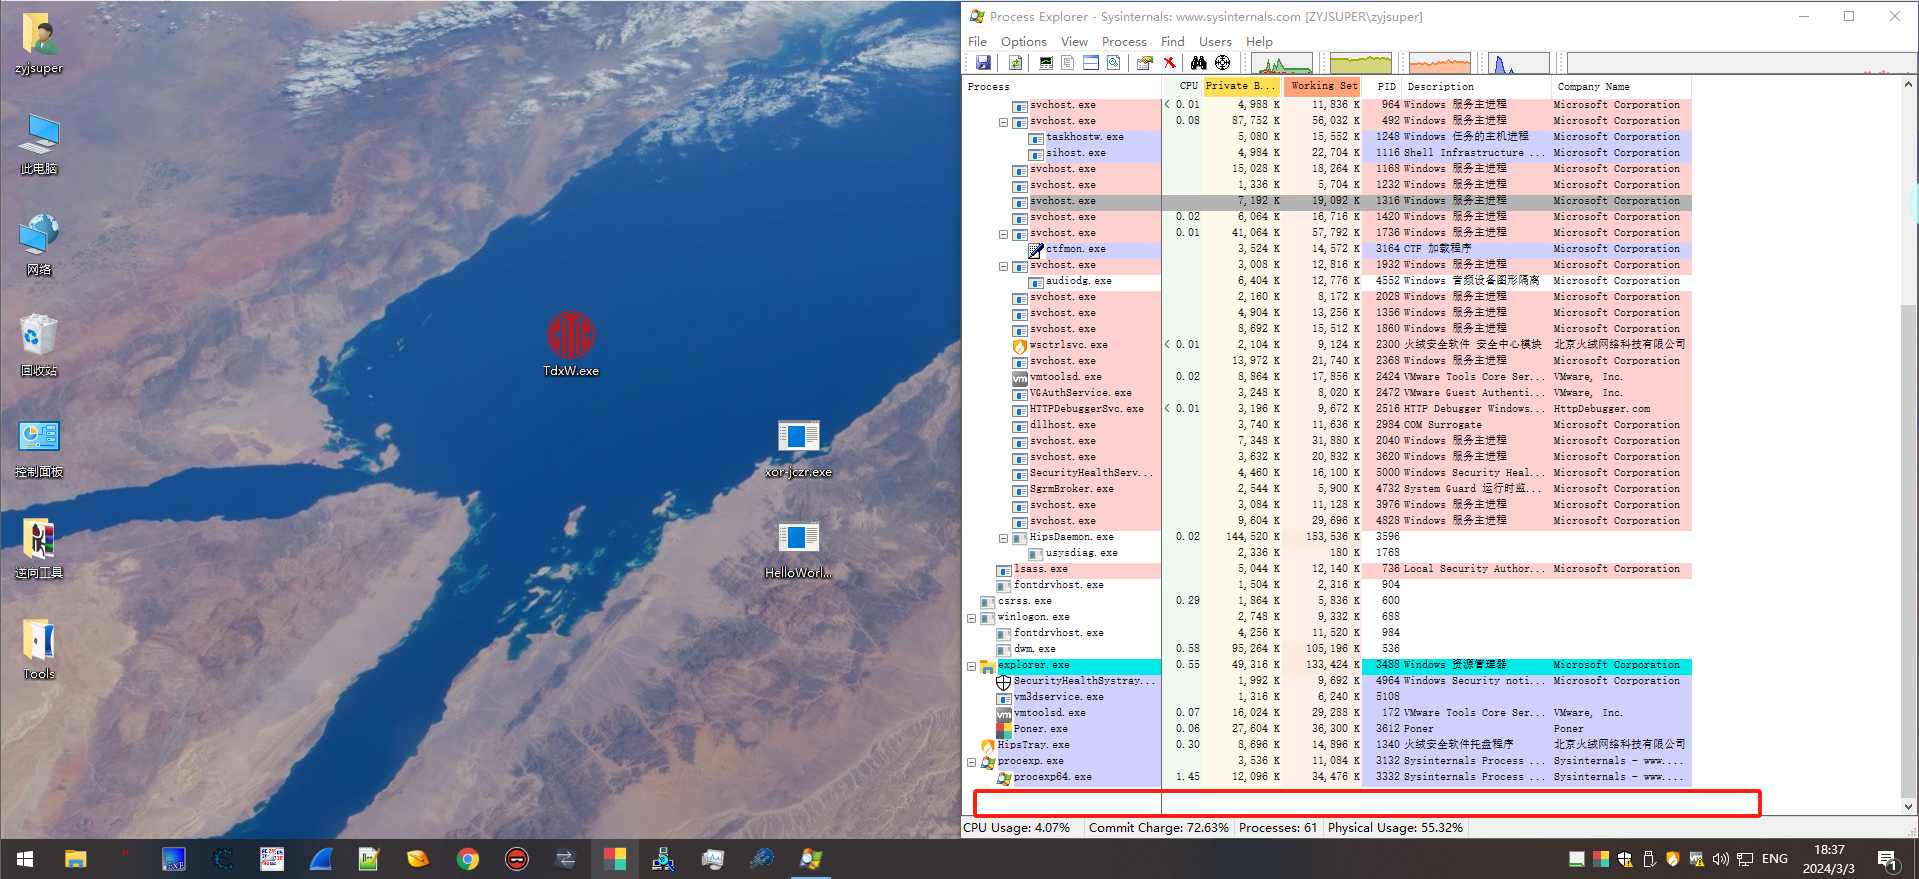The width and height of the screenshot is (1919, 879).
Task: Click the yellow commit history mini graph
Action: coord(1361,64)
